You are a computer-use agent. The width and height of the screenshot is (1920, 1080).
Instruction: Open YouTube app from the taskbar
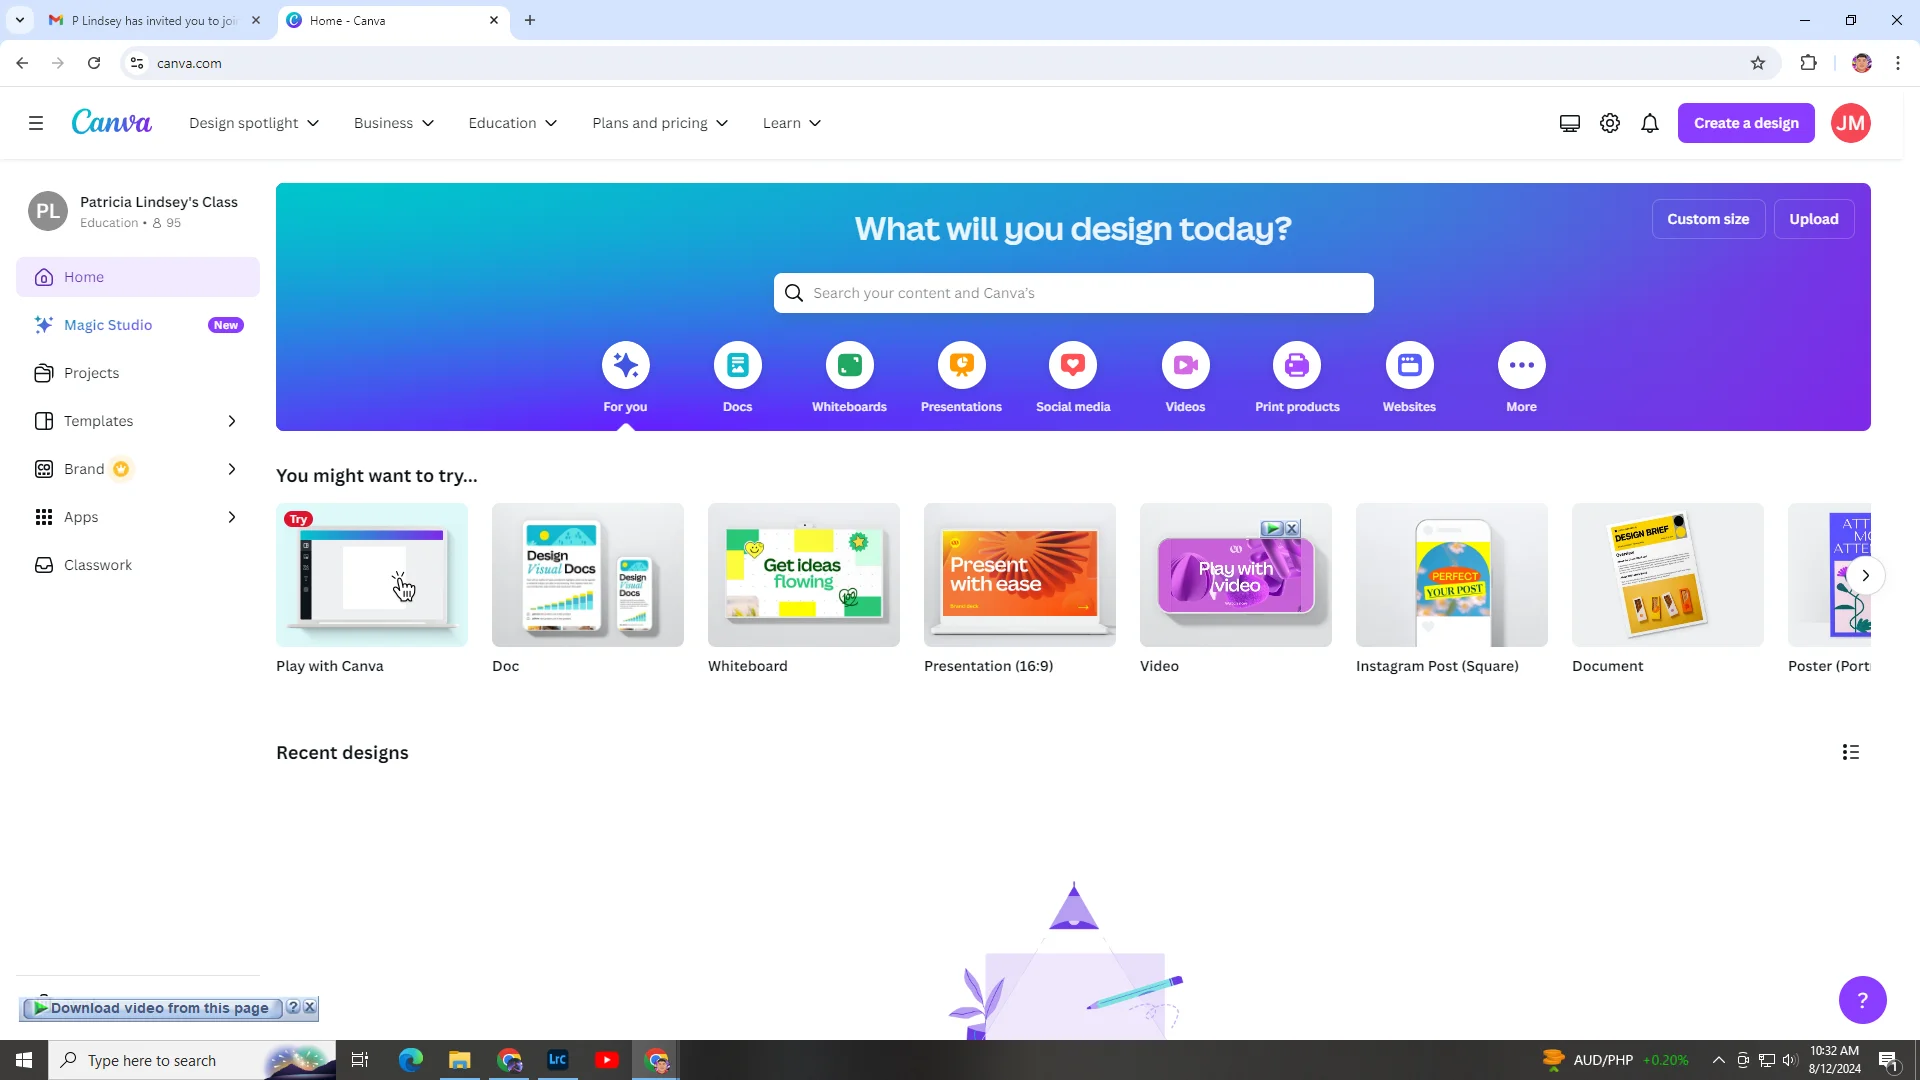(x=607, y=1060)
